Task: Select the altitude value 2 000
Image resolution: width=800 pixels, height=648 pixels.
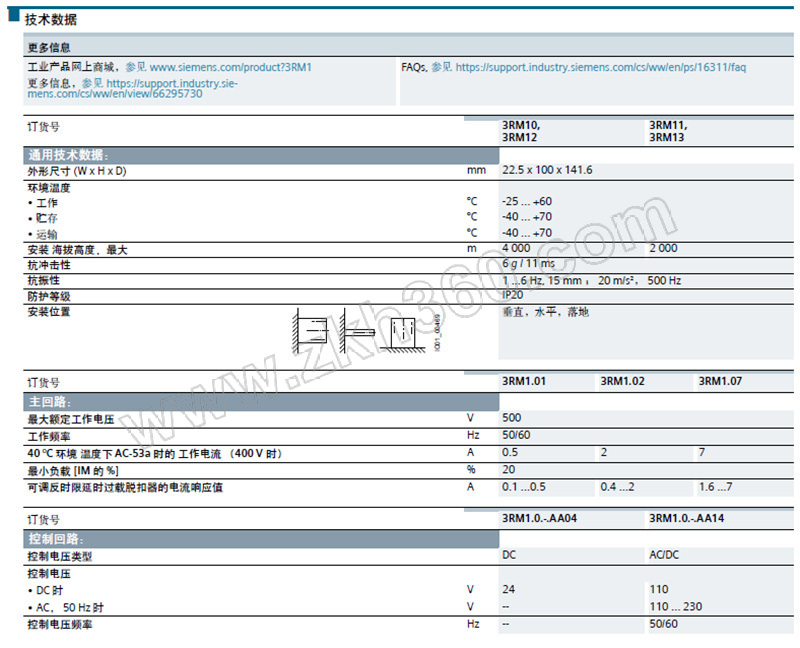Action: (x=663, y=248)
